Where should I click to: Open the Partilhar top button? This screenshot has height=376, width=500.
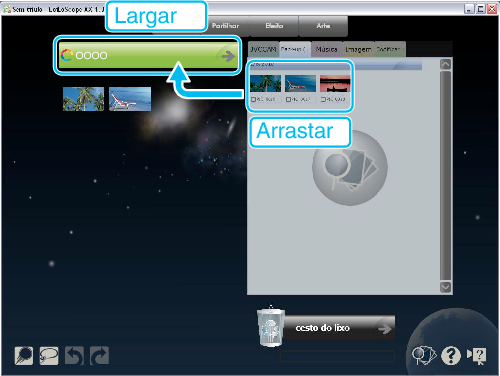[x=225, y=26]
